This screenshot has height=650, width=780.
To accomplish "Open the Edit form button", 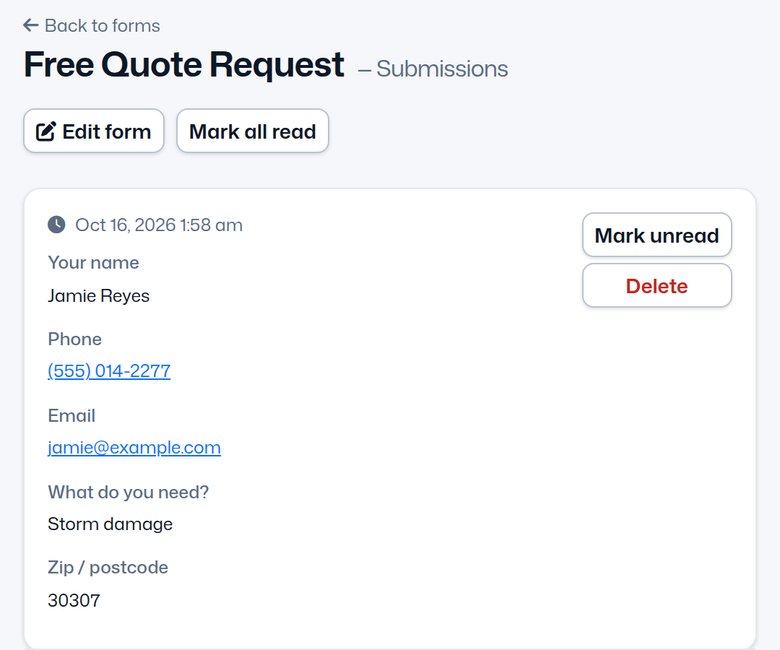I will click(94, 131).
